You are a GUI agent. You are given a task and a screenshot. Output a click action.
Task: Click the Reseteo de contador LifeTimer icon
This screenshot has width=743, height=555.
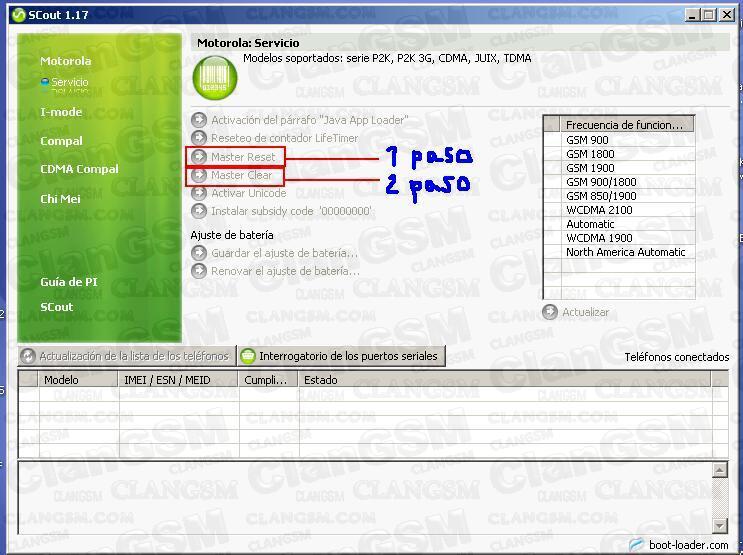coord(199,138)
